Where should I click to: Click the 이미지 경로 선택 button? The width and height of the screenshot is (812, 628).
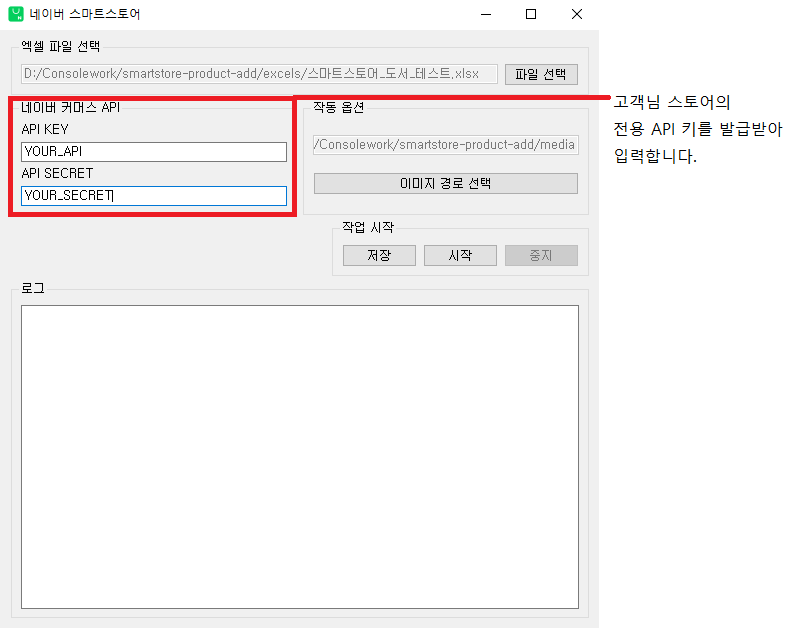click(x=445, y=184)
